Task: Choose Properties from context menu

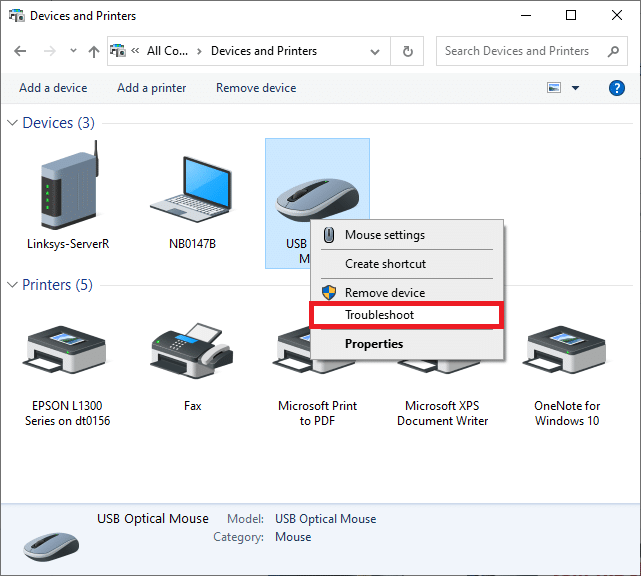Action: pyautogui.click(x=374, y=344)
